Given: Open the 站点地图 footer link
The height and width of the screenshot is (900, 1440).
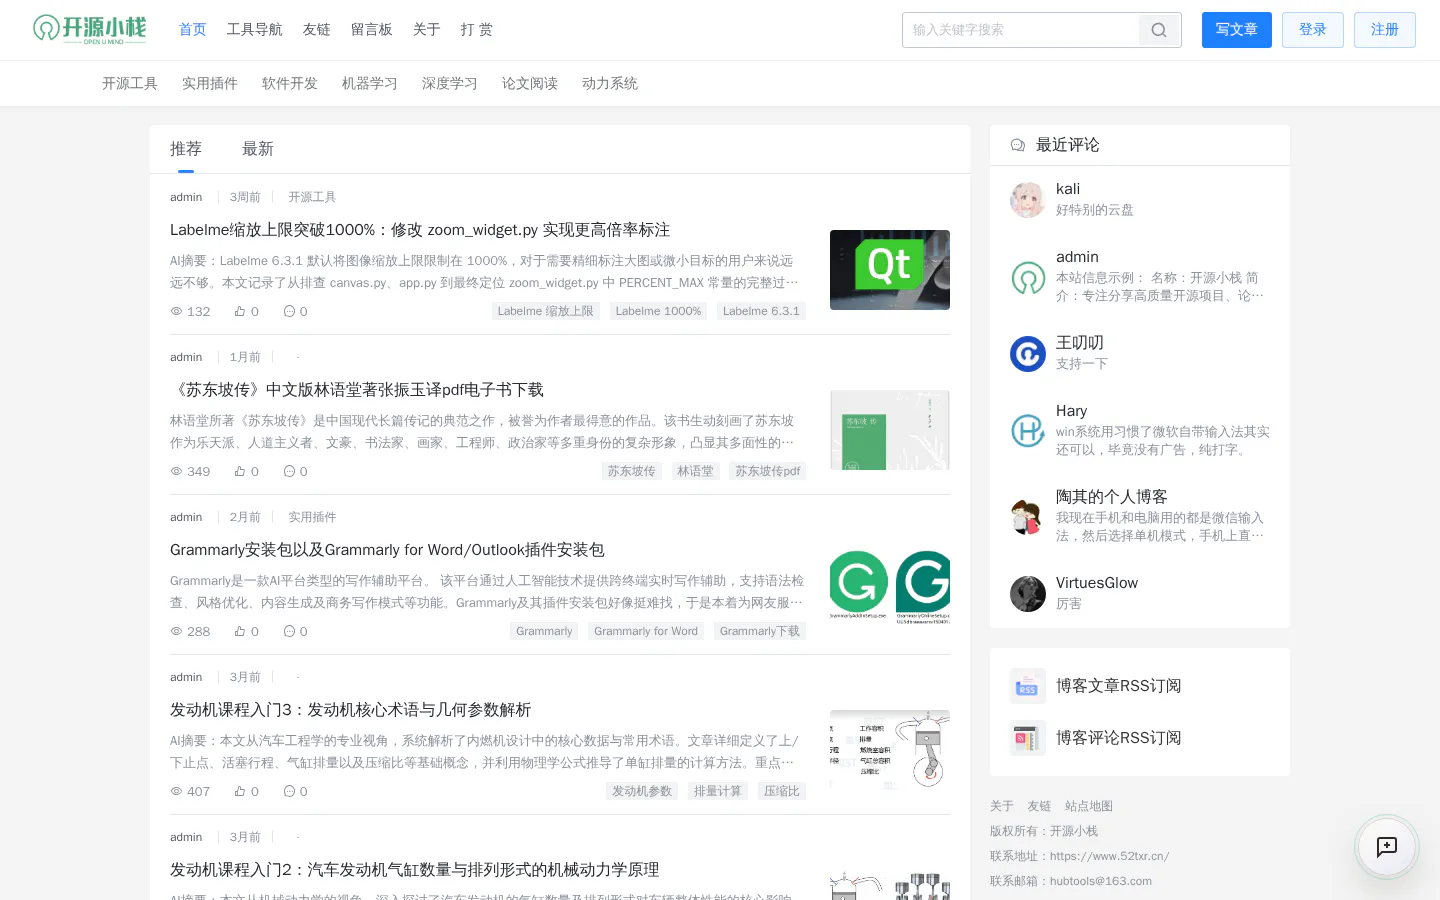Looking at the screenshot, I should [1089, 806].
